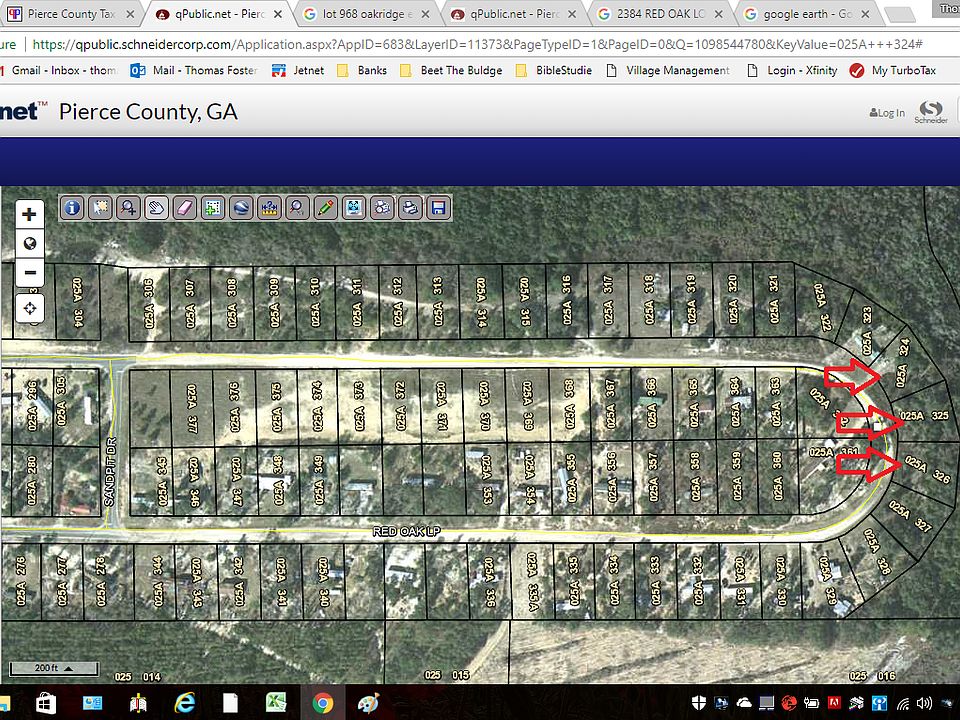Open the Google Earth globe tool

click(240, 207)
